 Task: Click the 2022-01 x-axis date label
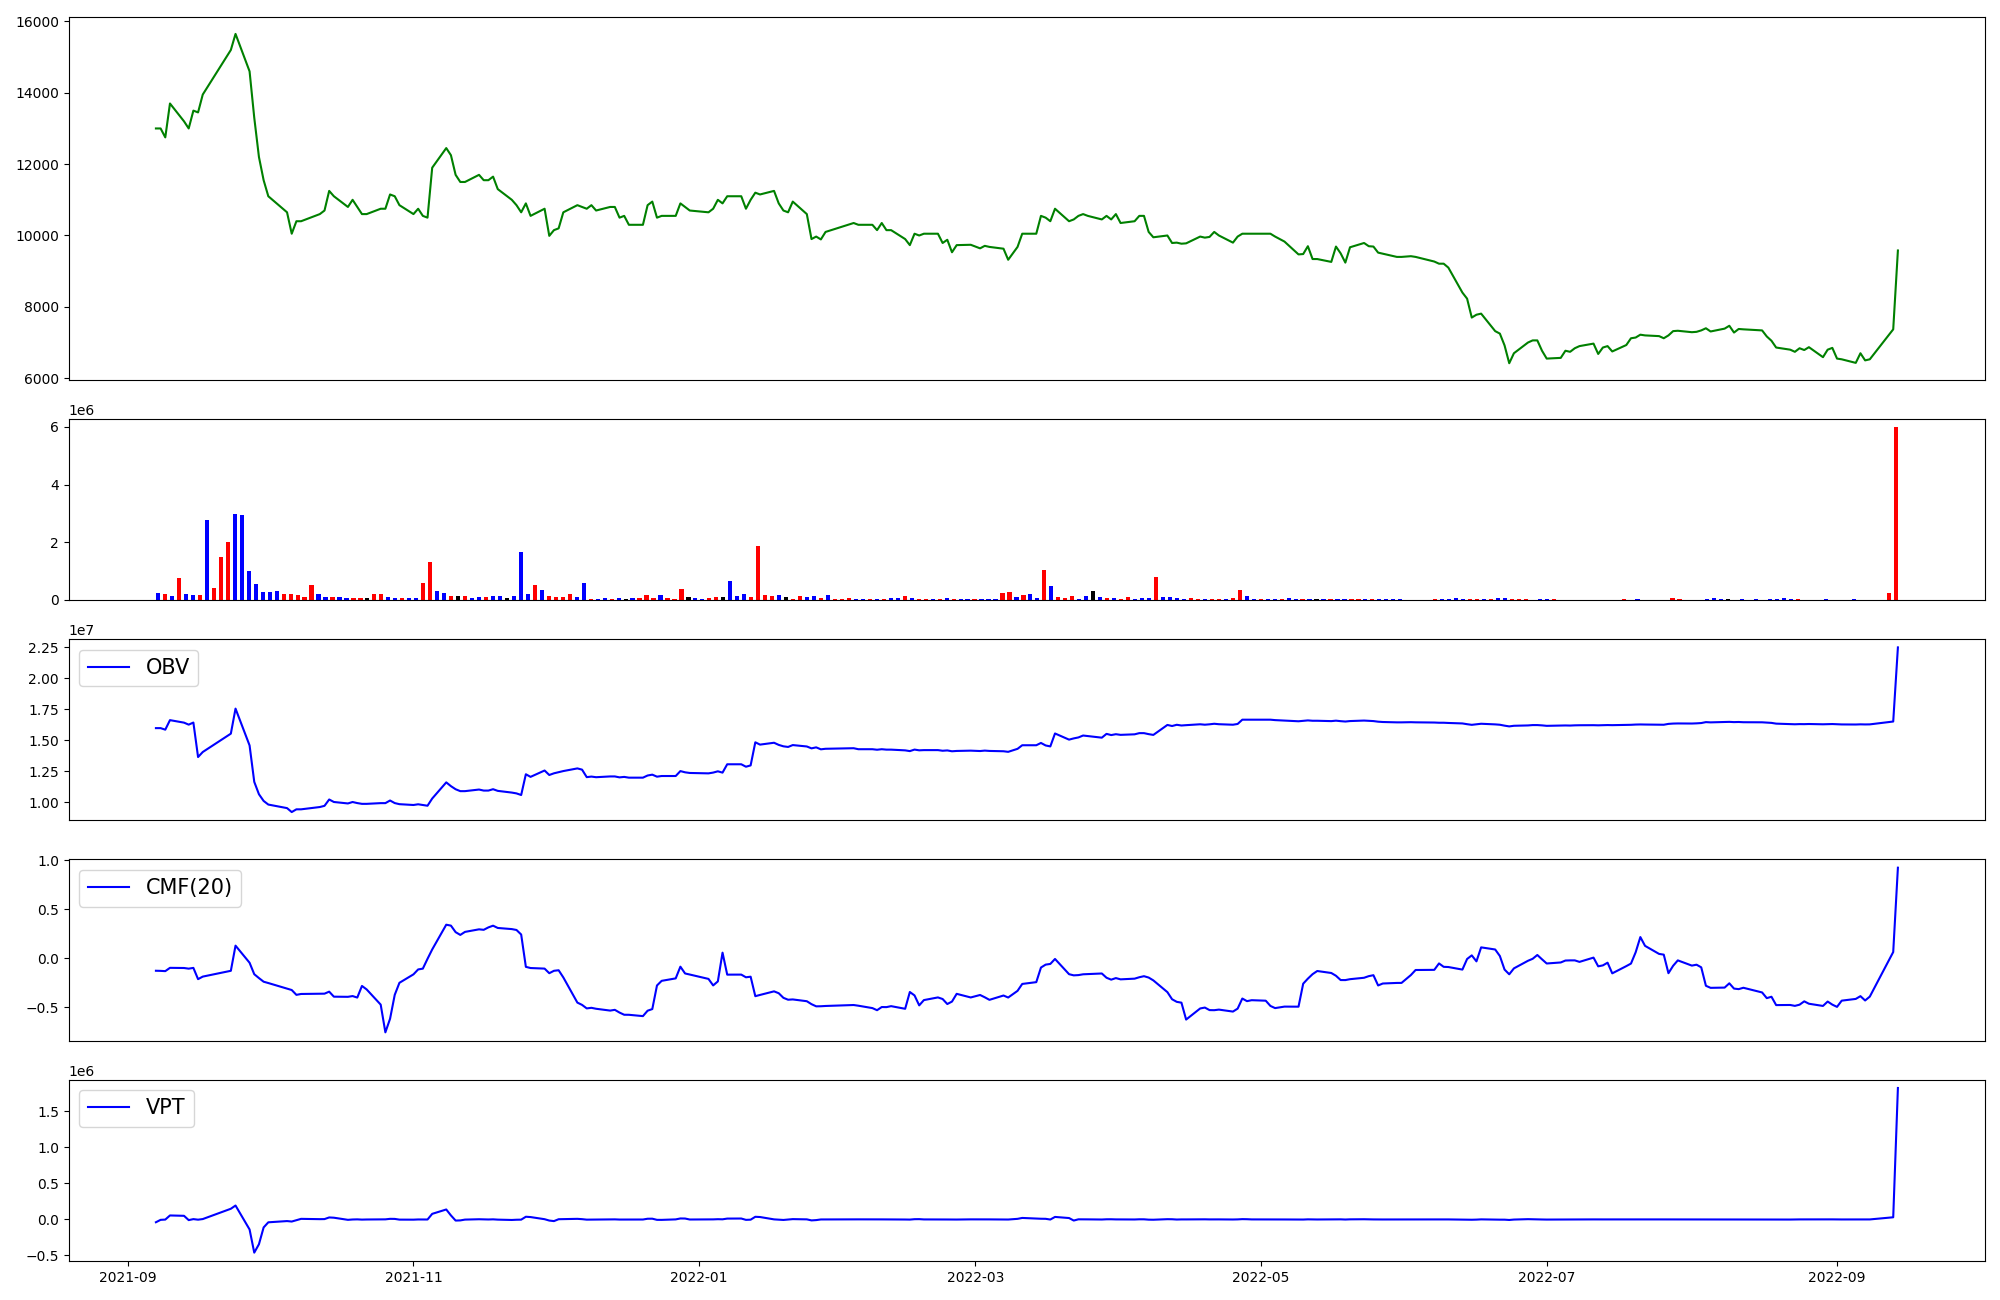[699, 1276]
